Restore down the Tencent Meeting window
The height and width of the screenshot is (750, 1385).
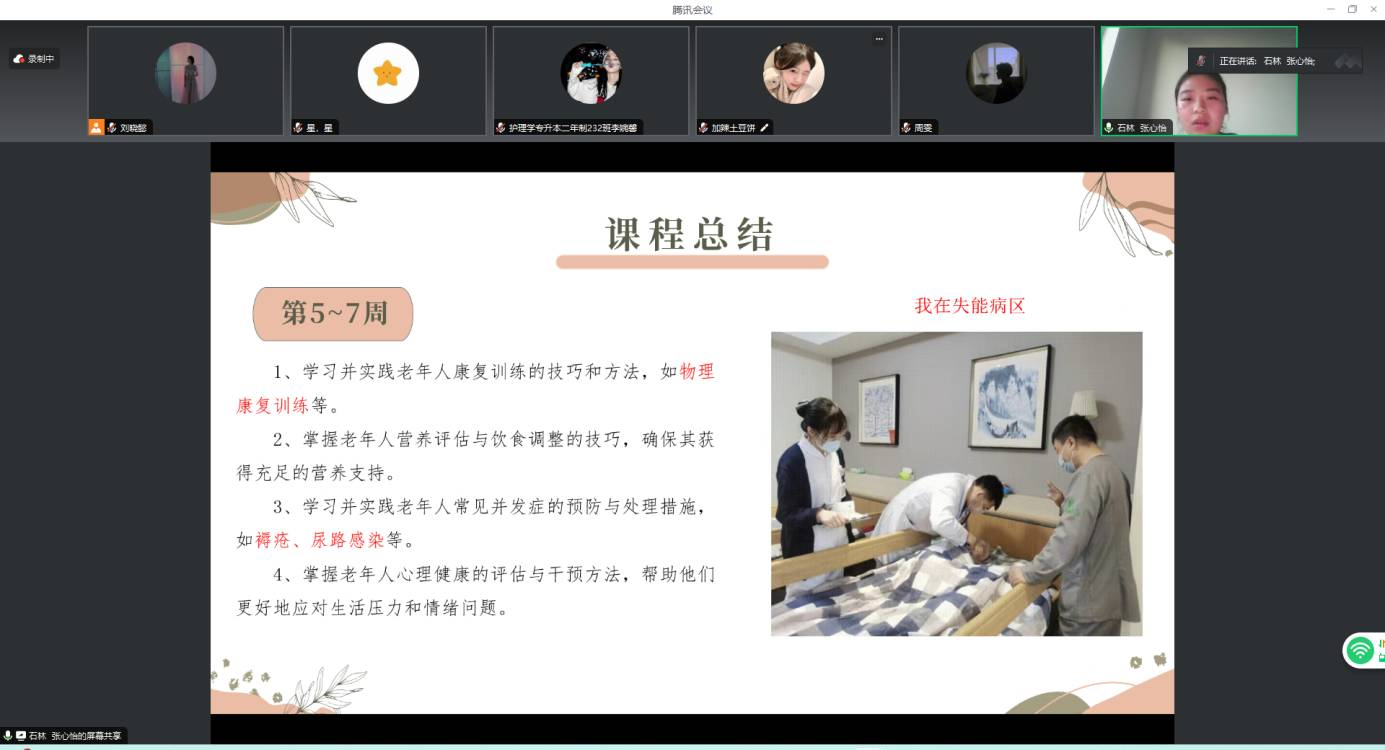1352,9
